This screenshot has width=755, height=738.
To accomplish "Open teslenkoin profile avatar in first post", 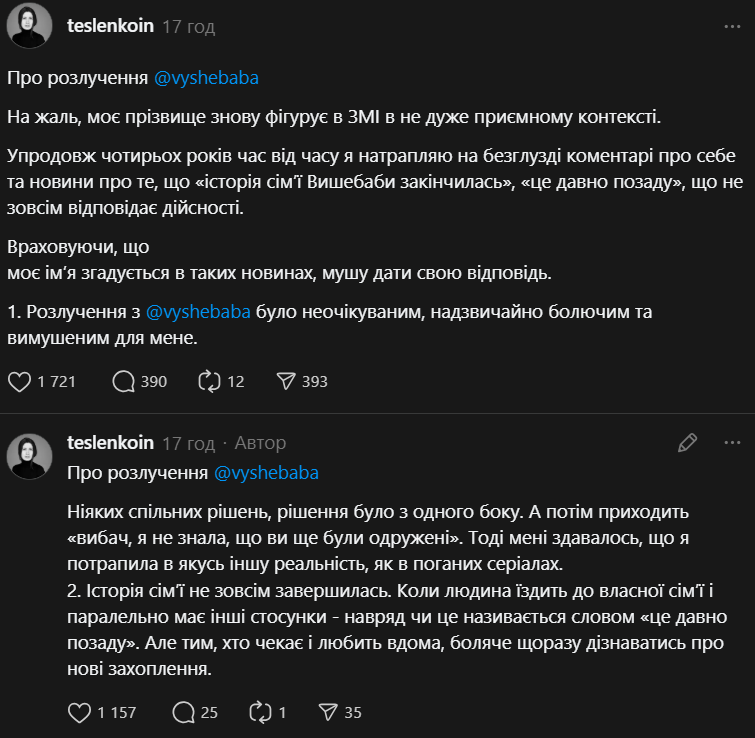I will pyautogui.click(x=29, y=26).
